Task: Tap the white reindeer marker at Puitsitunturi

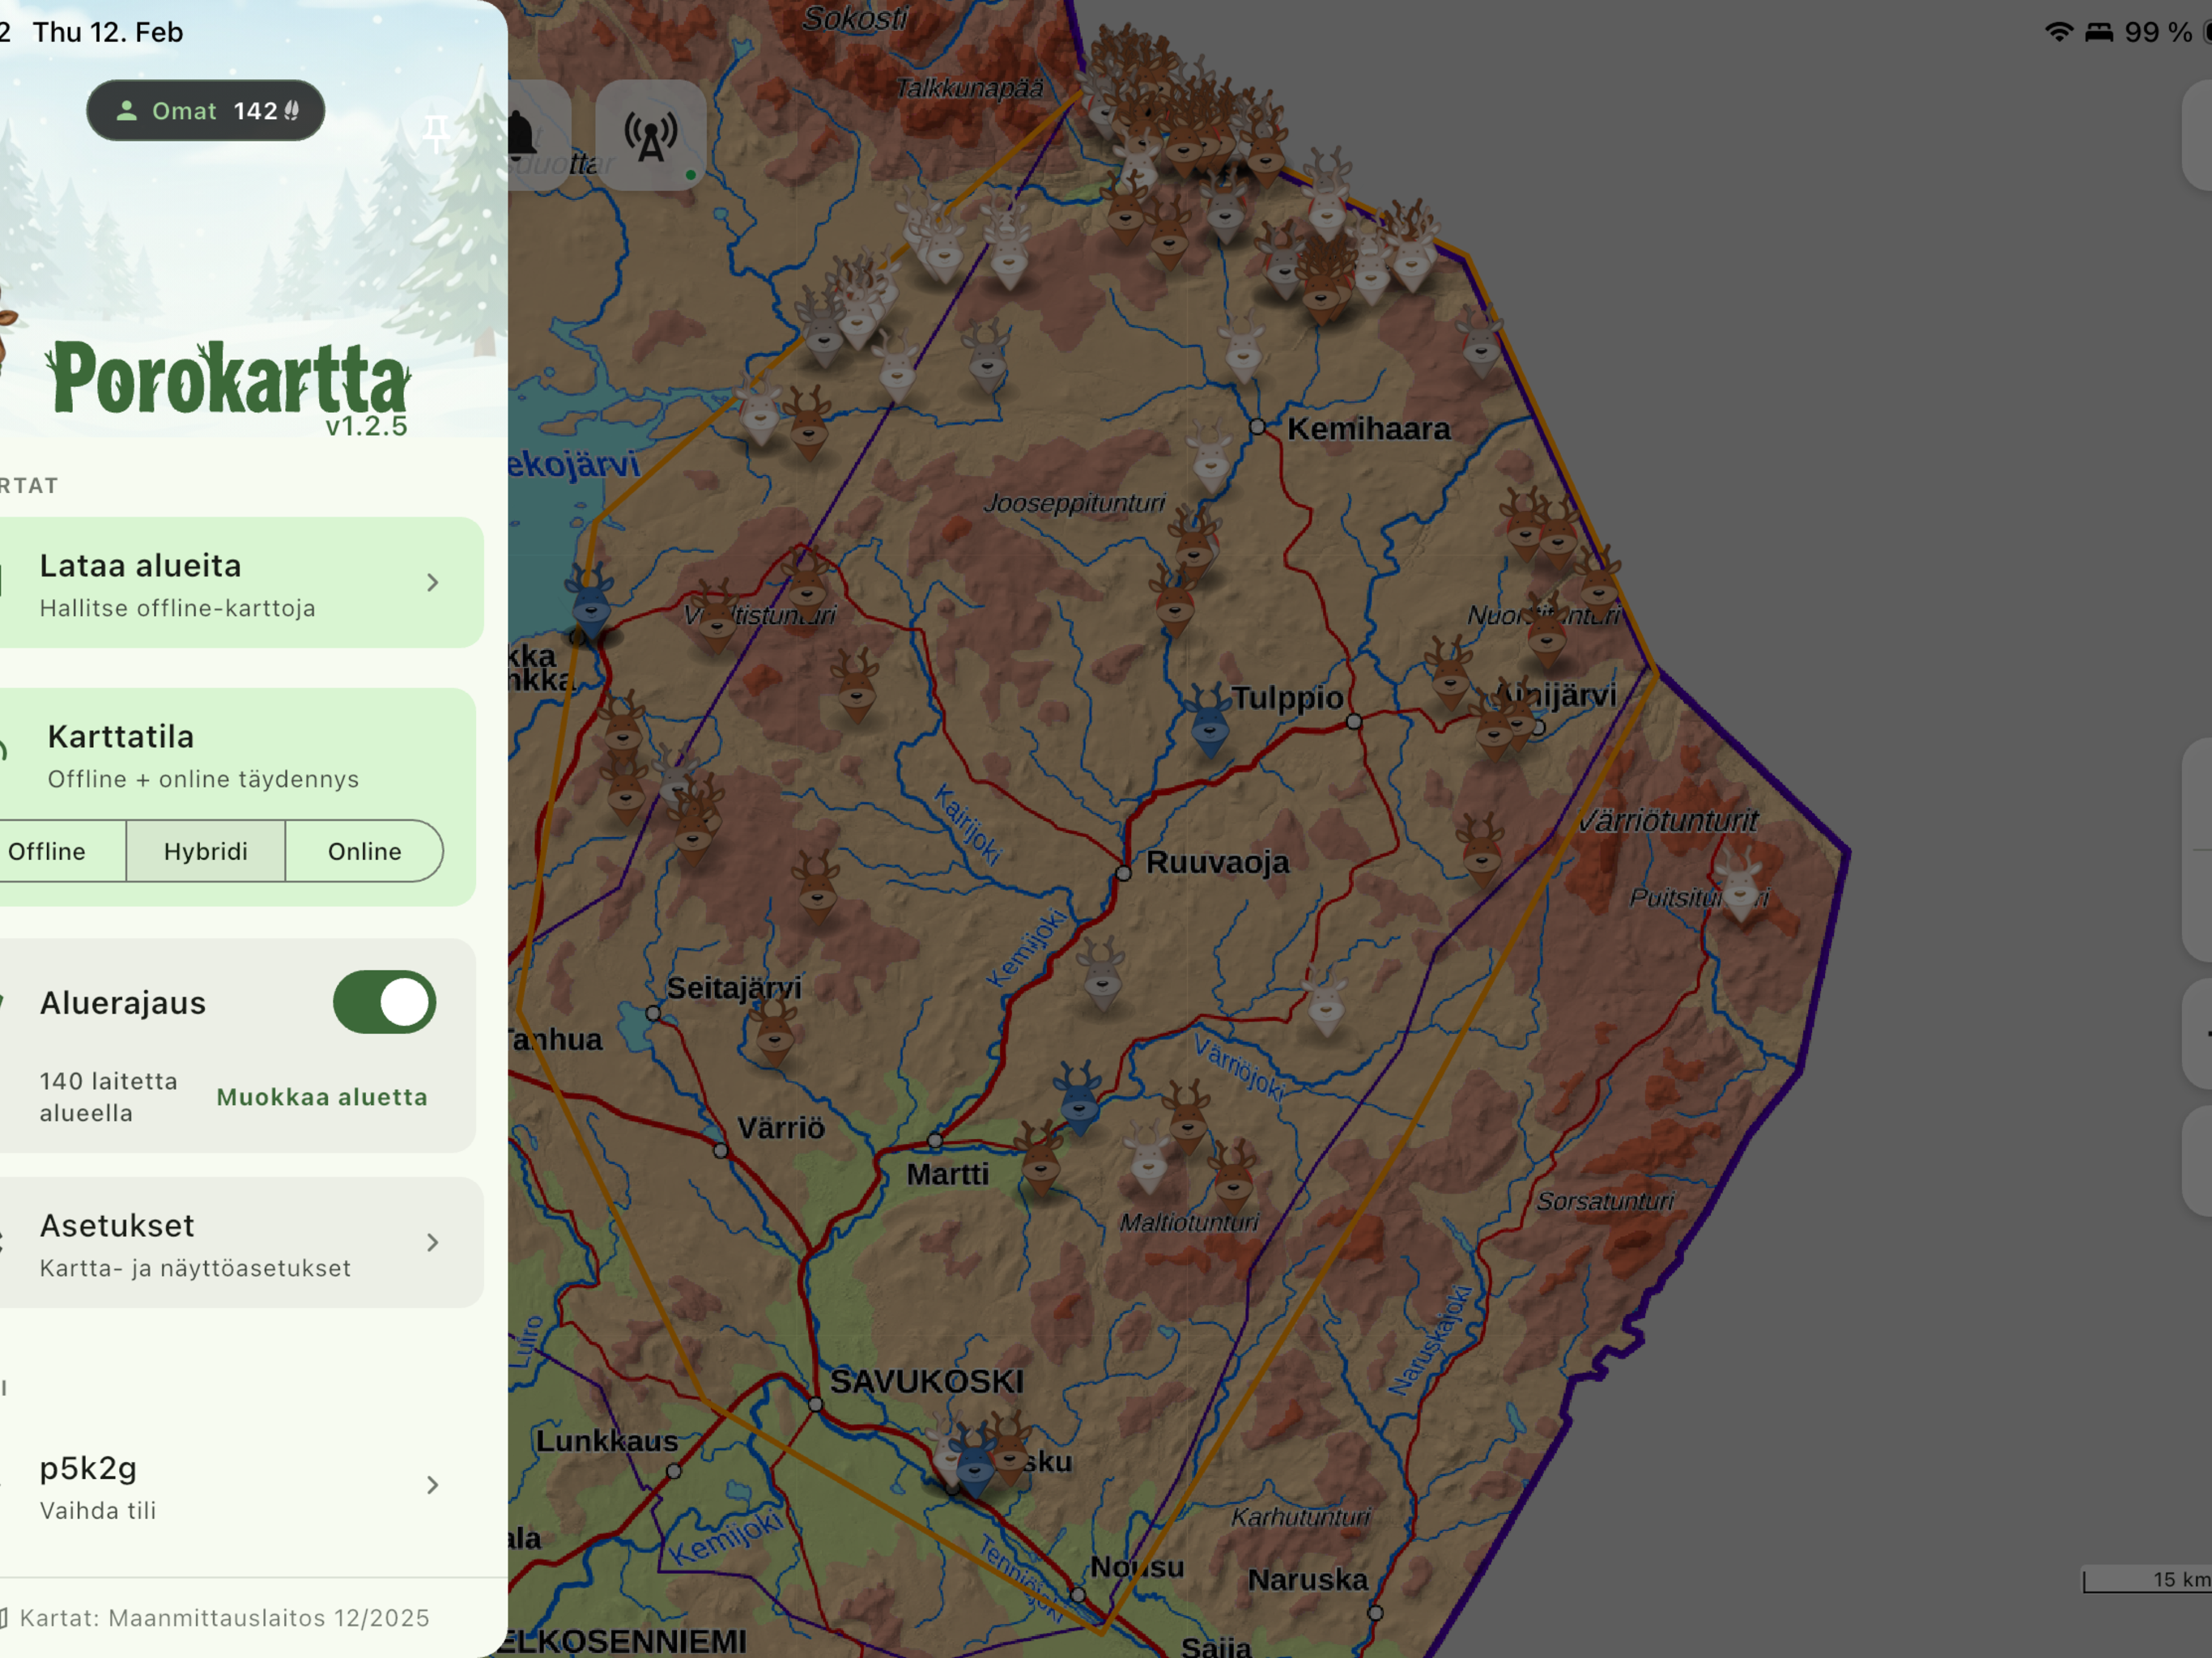Action: [1741, 885]
